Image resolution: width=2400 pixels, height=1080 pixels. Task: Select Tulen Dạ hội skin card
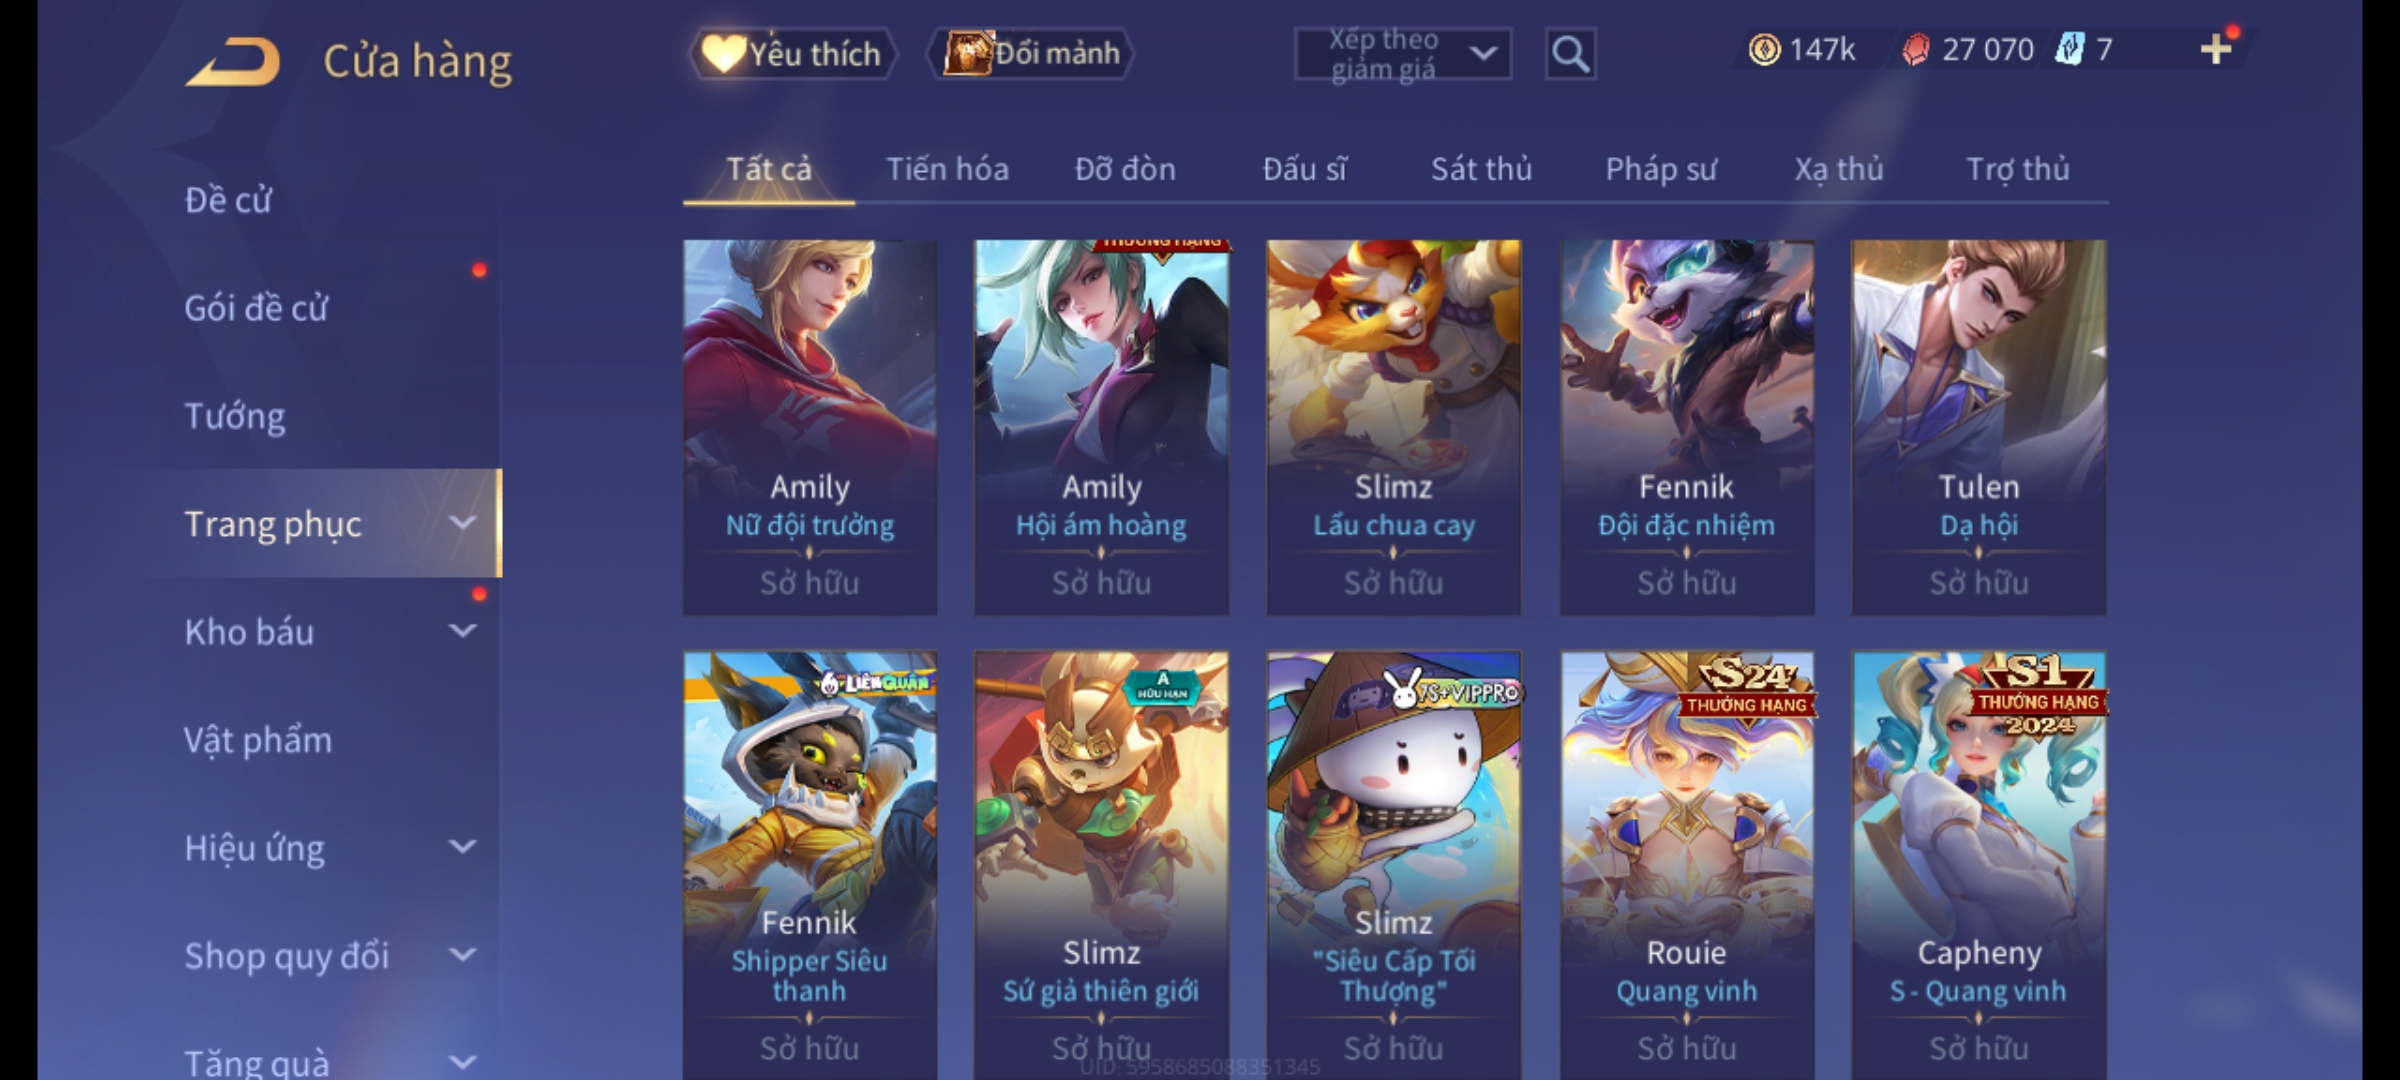1979,427
